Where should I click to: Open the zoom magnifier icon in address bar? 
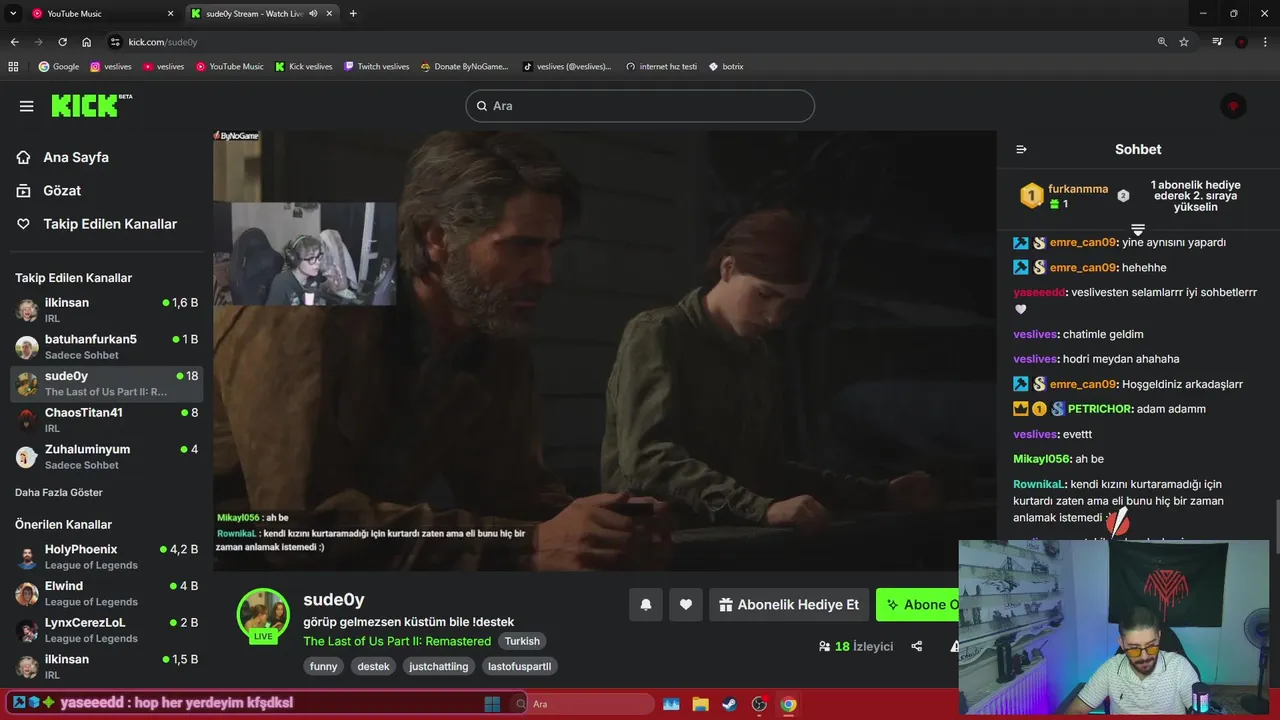click(1162, 42)
